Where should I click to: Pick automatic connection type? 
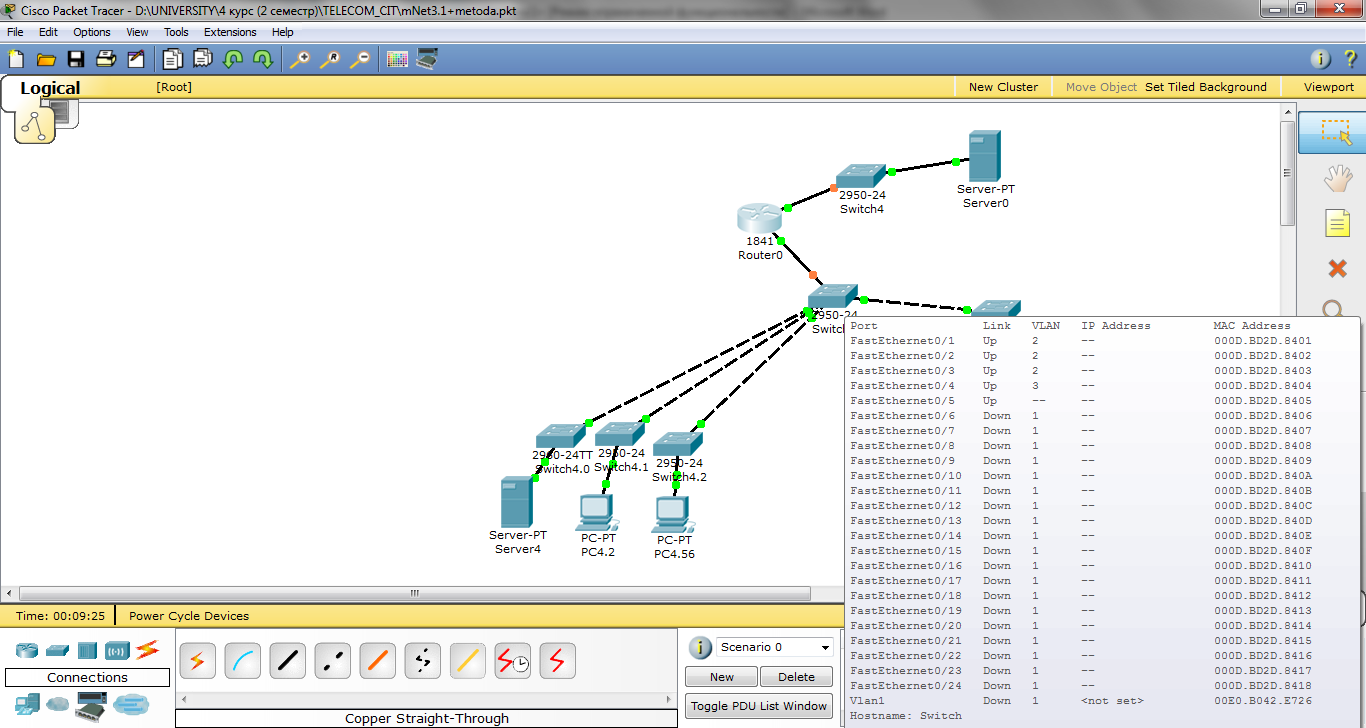(197, 660)
